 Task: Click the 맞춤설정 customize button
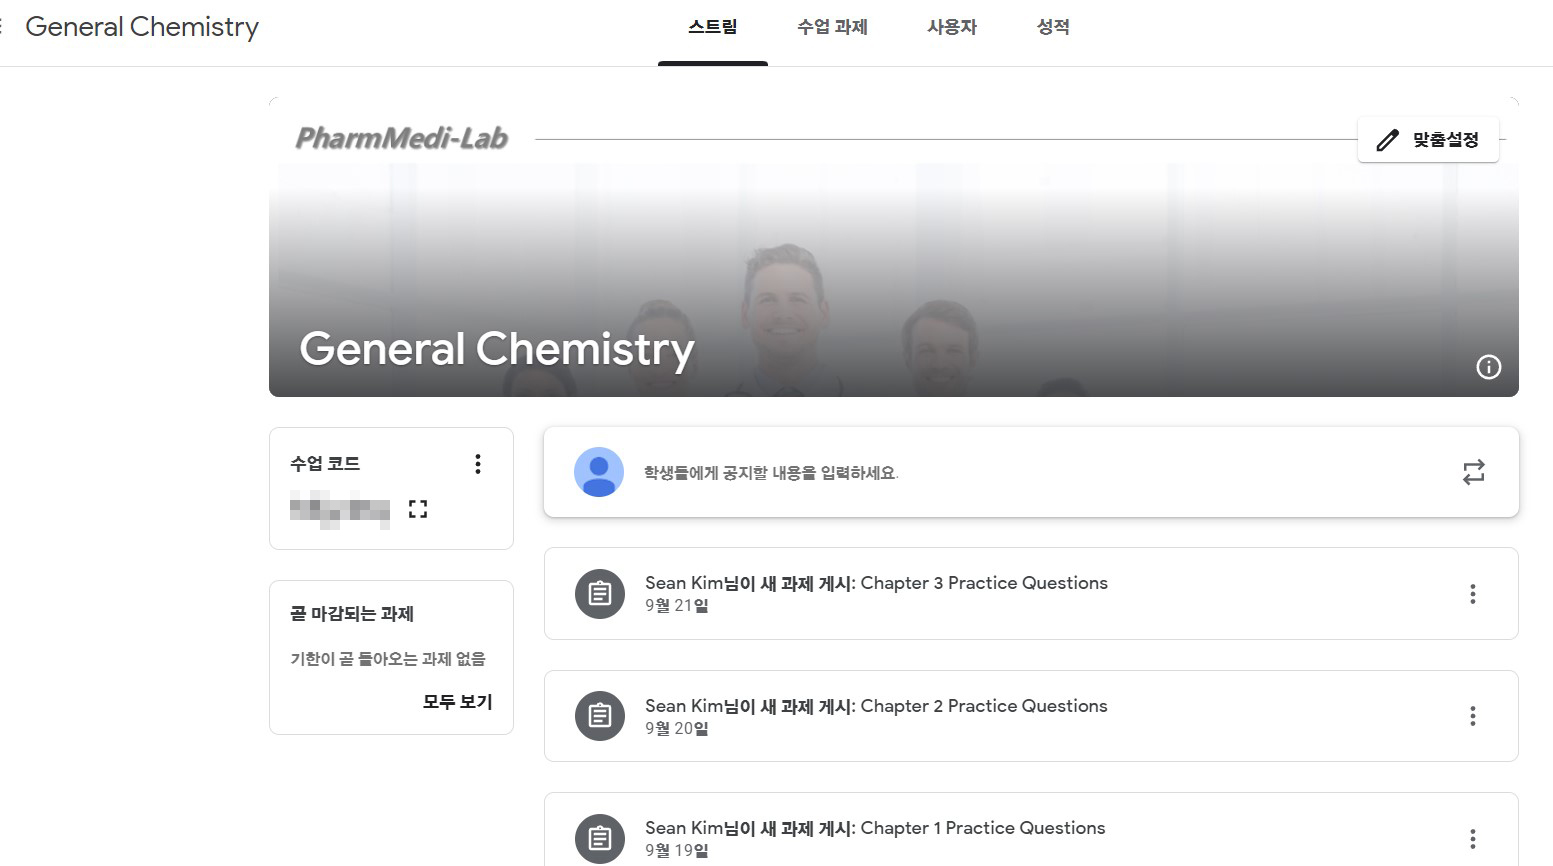tap(1428, 140)
